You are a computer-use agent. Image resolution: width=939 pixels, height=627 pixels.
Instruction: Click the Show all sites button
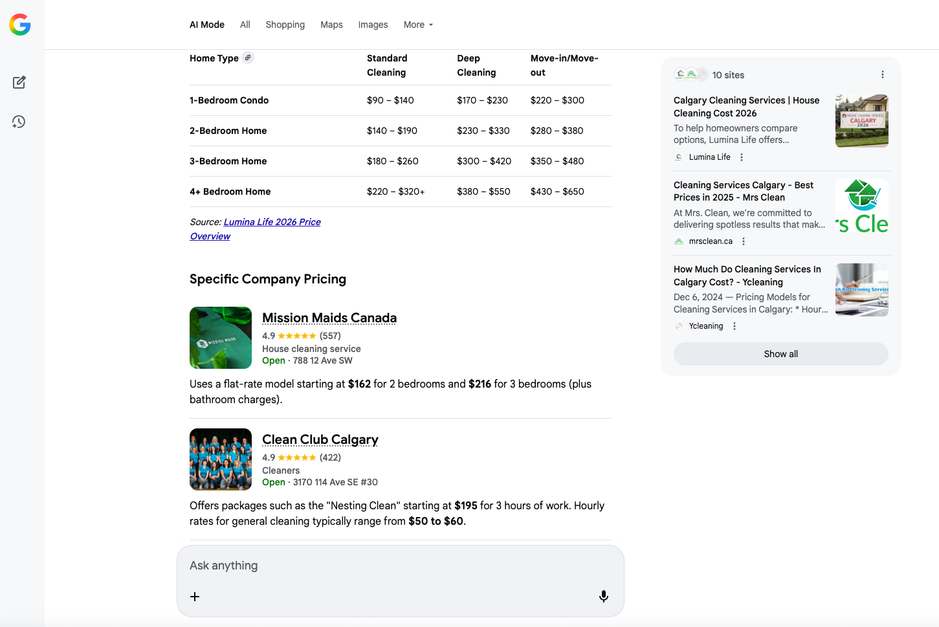pos(780,354)
